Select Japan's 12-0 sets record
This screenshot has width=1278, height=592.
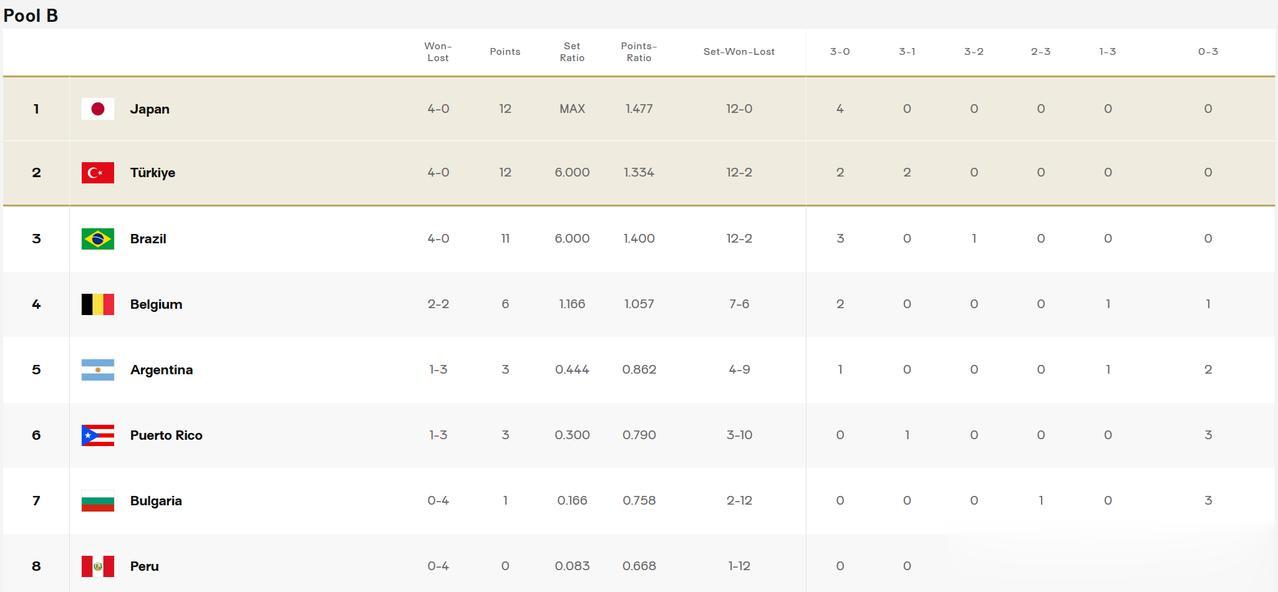tap(739, 109)
